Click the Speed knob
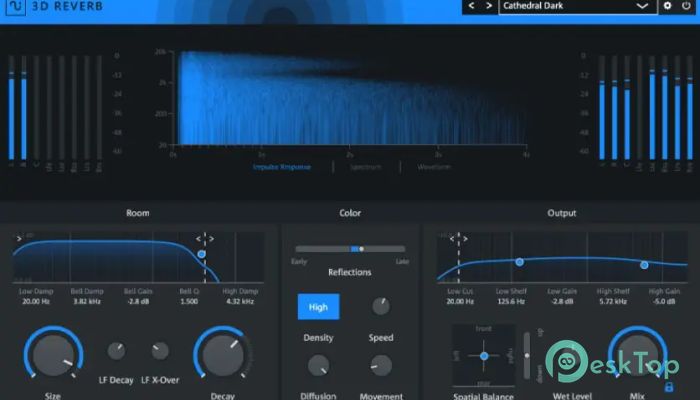Screen dimensions: 700x400 380,307
